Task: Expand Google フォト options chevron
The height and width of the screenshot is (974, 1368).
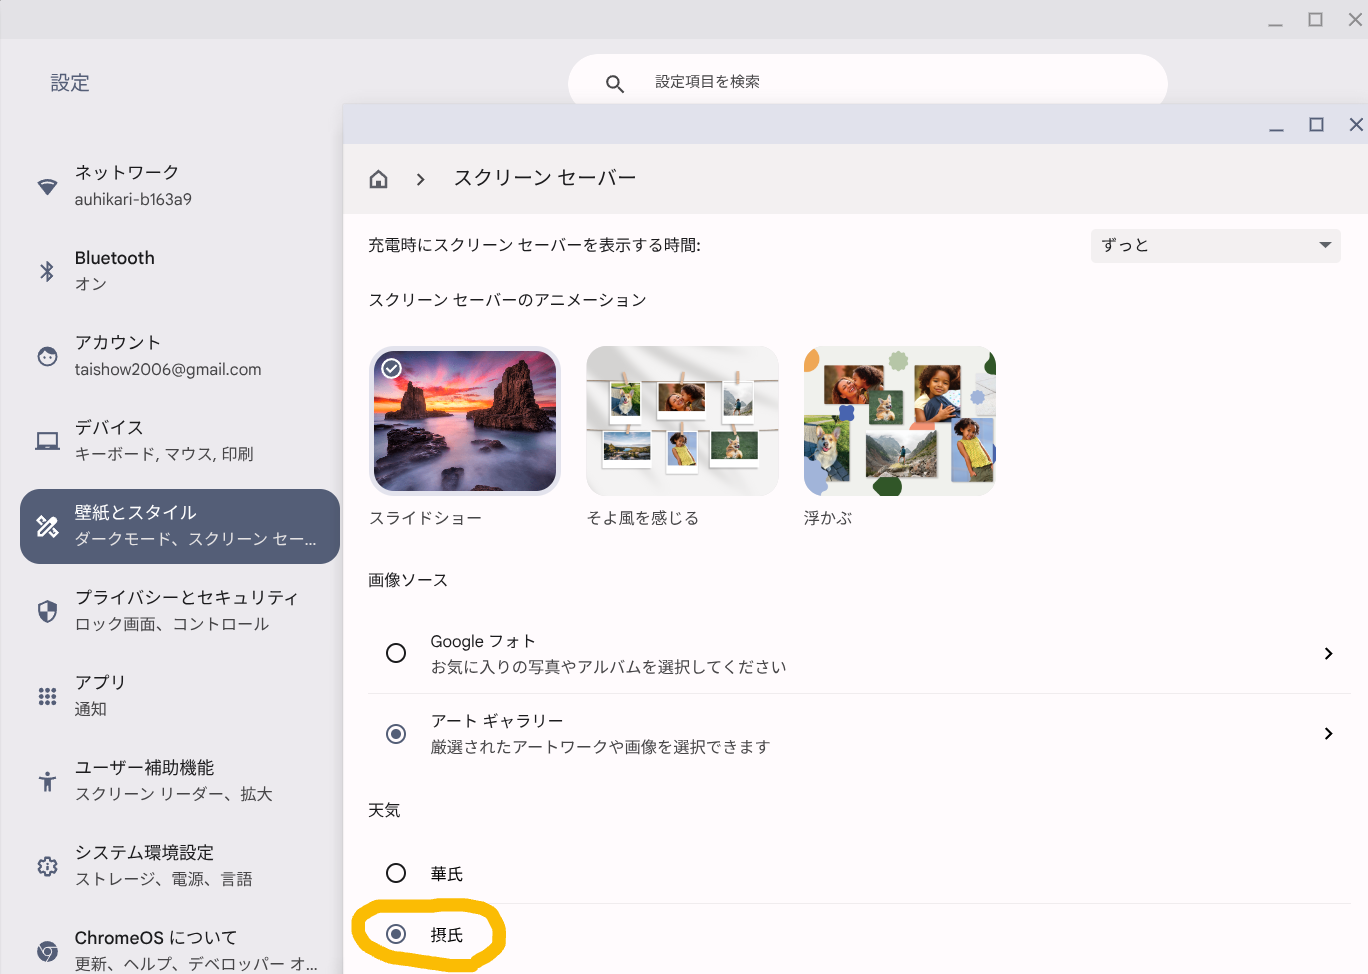Action: (1328, 653)
